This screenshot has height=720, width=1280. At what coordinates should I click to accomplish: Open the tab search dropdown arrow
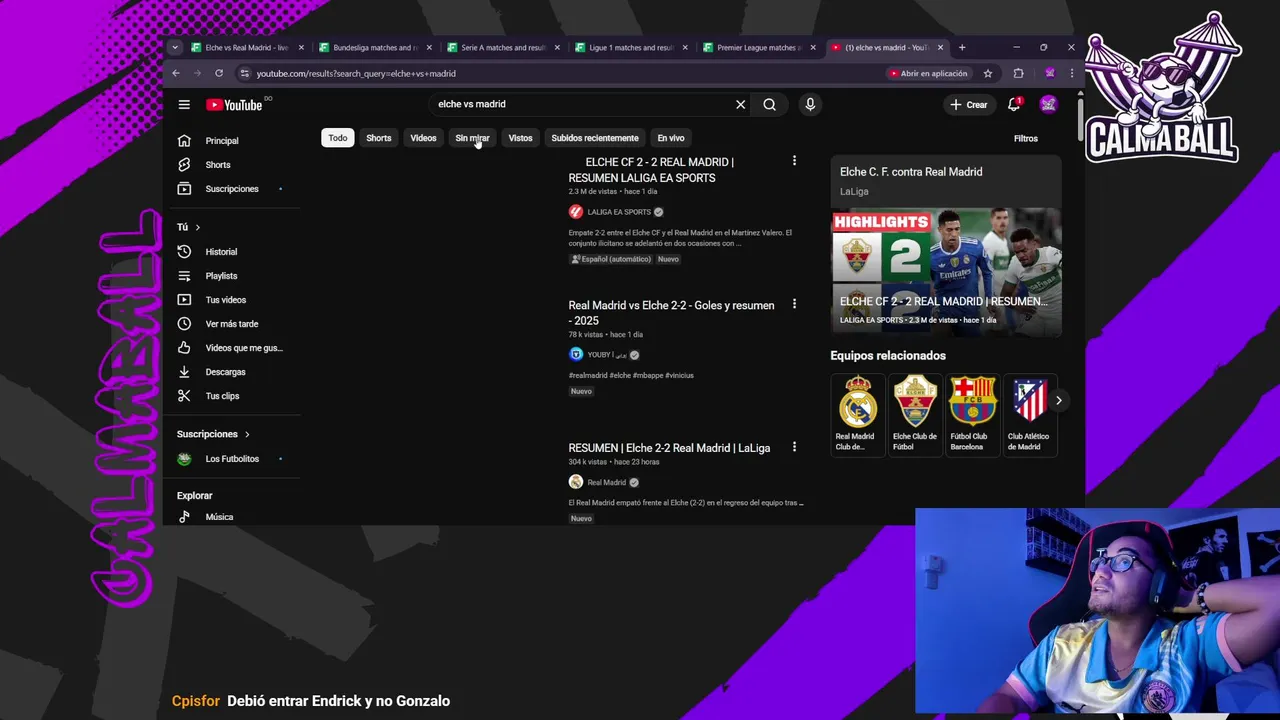pyautogui.click(x=175, y=47)
